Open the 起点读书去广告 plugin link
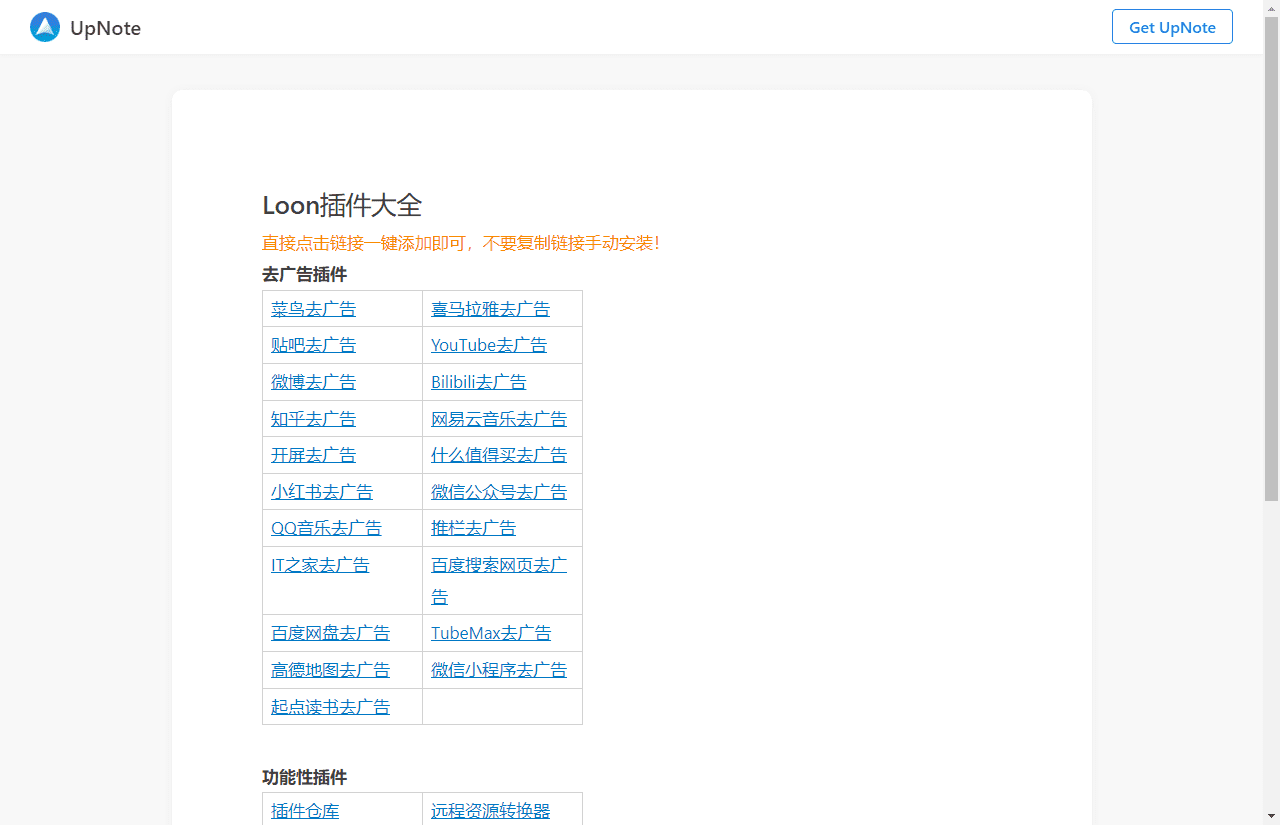The width and height of the screenshot is (1280, 825). (330, 706)
